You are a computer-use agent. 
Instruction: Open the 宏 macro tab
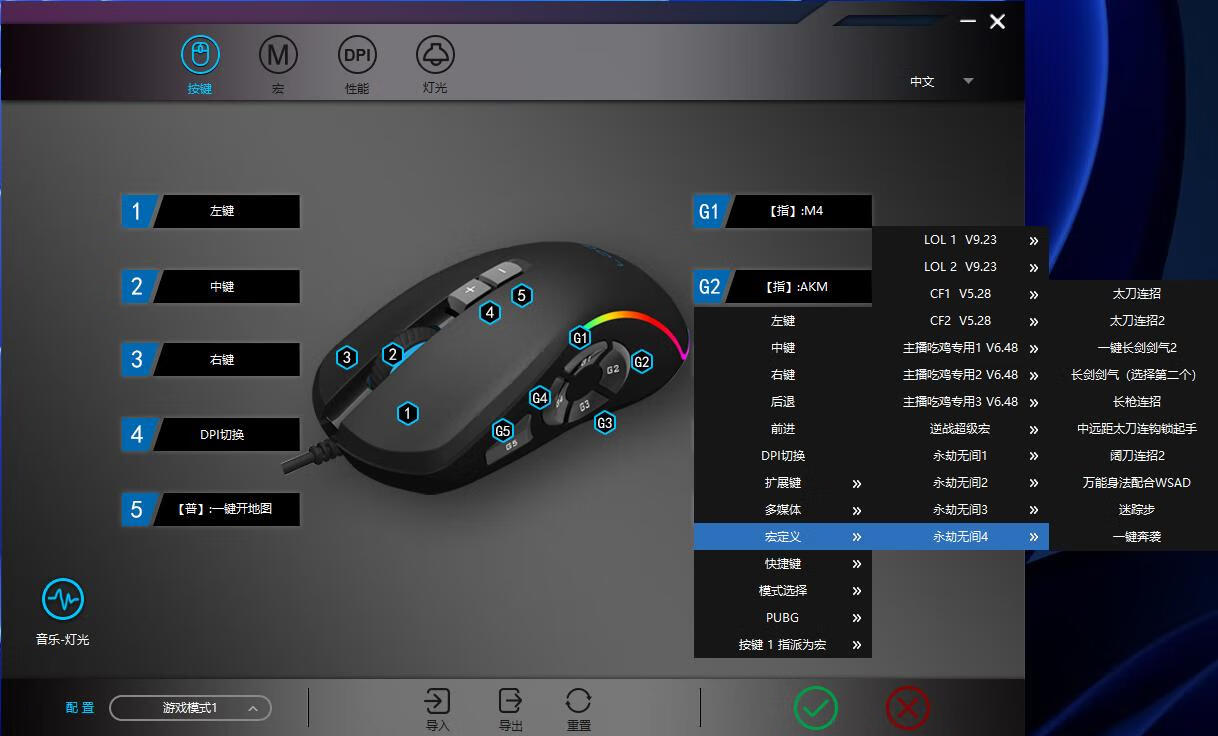pos(278,64)
